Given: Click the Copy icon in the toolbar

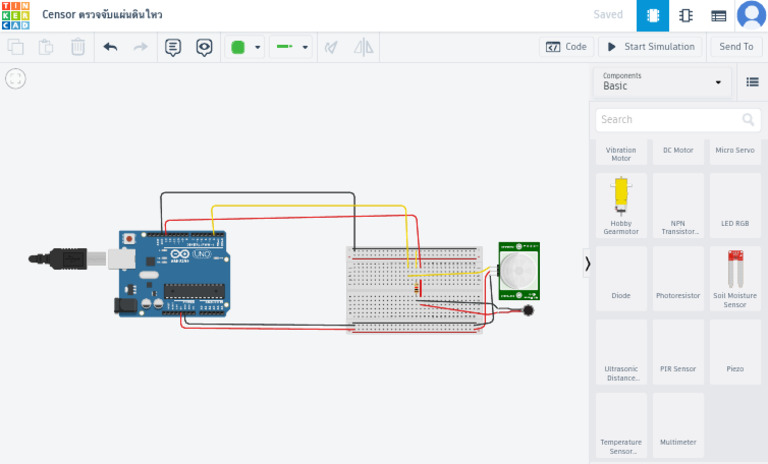Looking at the screenshot, I should point(16,47).
